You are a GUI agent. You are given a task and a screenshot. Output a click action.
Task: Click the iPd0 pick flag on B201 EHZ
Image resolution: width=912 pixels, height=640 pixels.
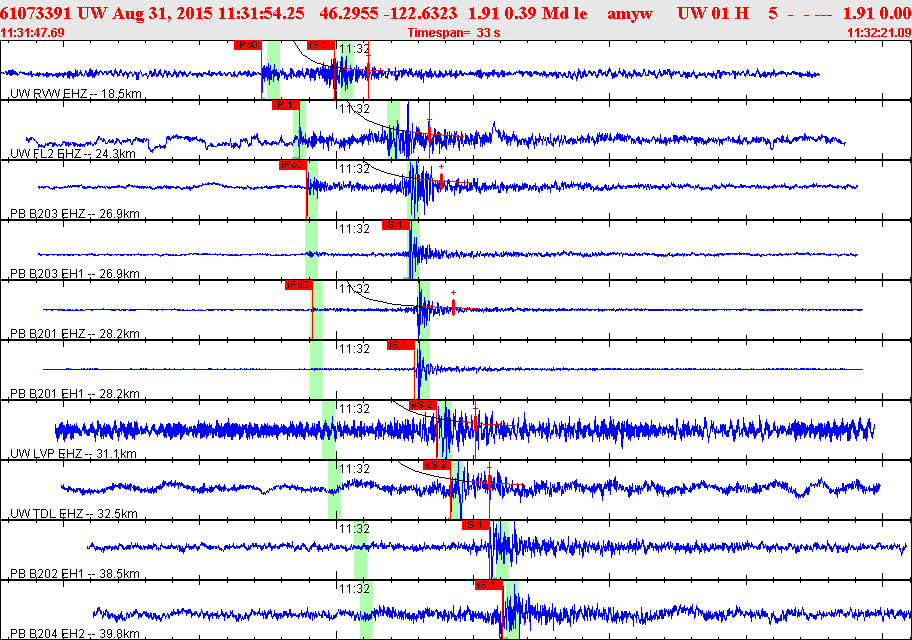pos(299,285)
